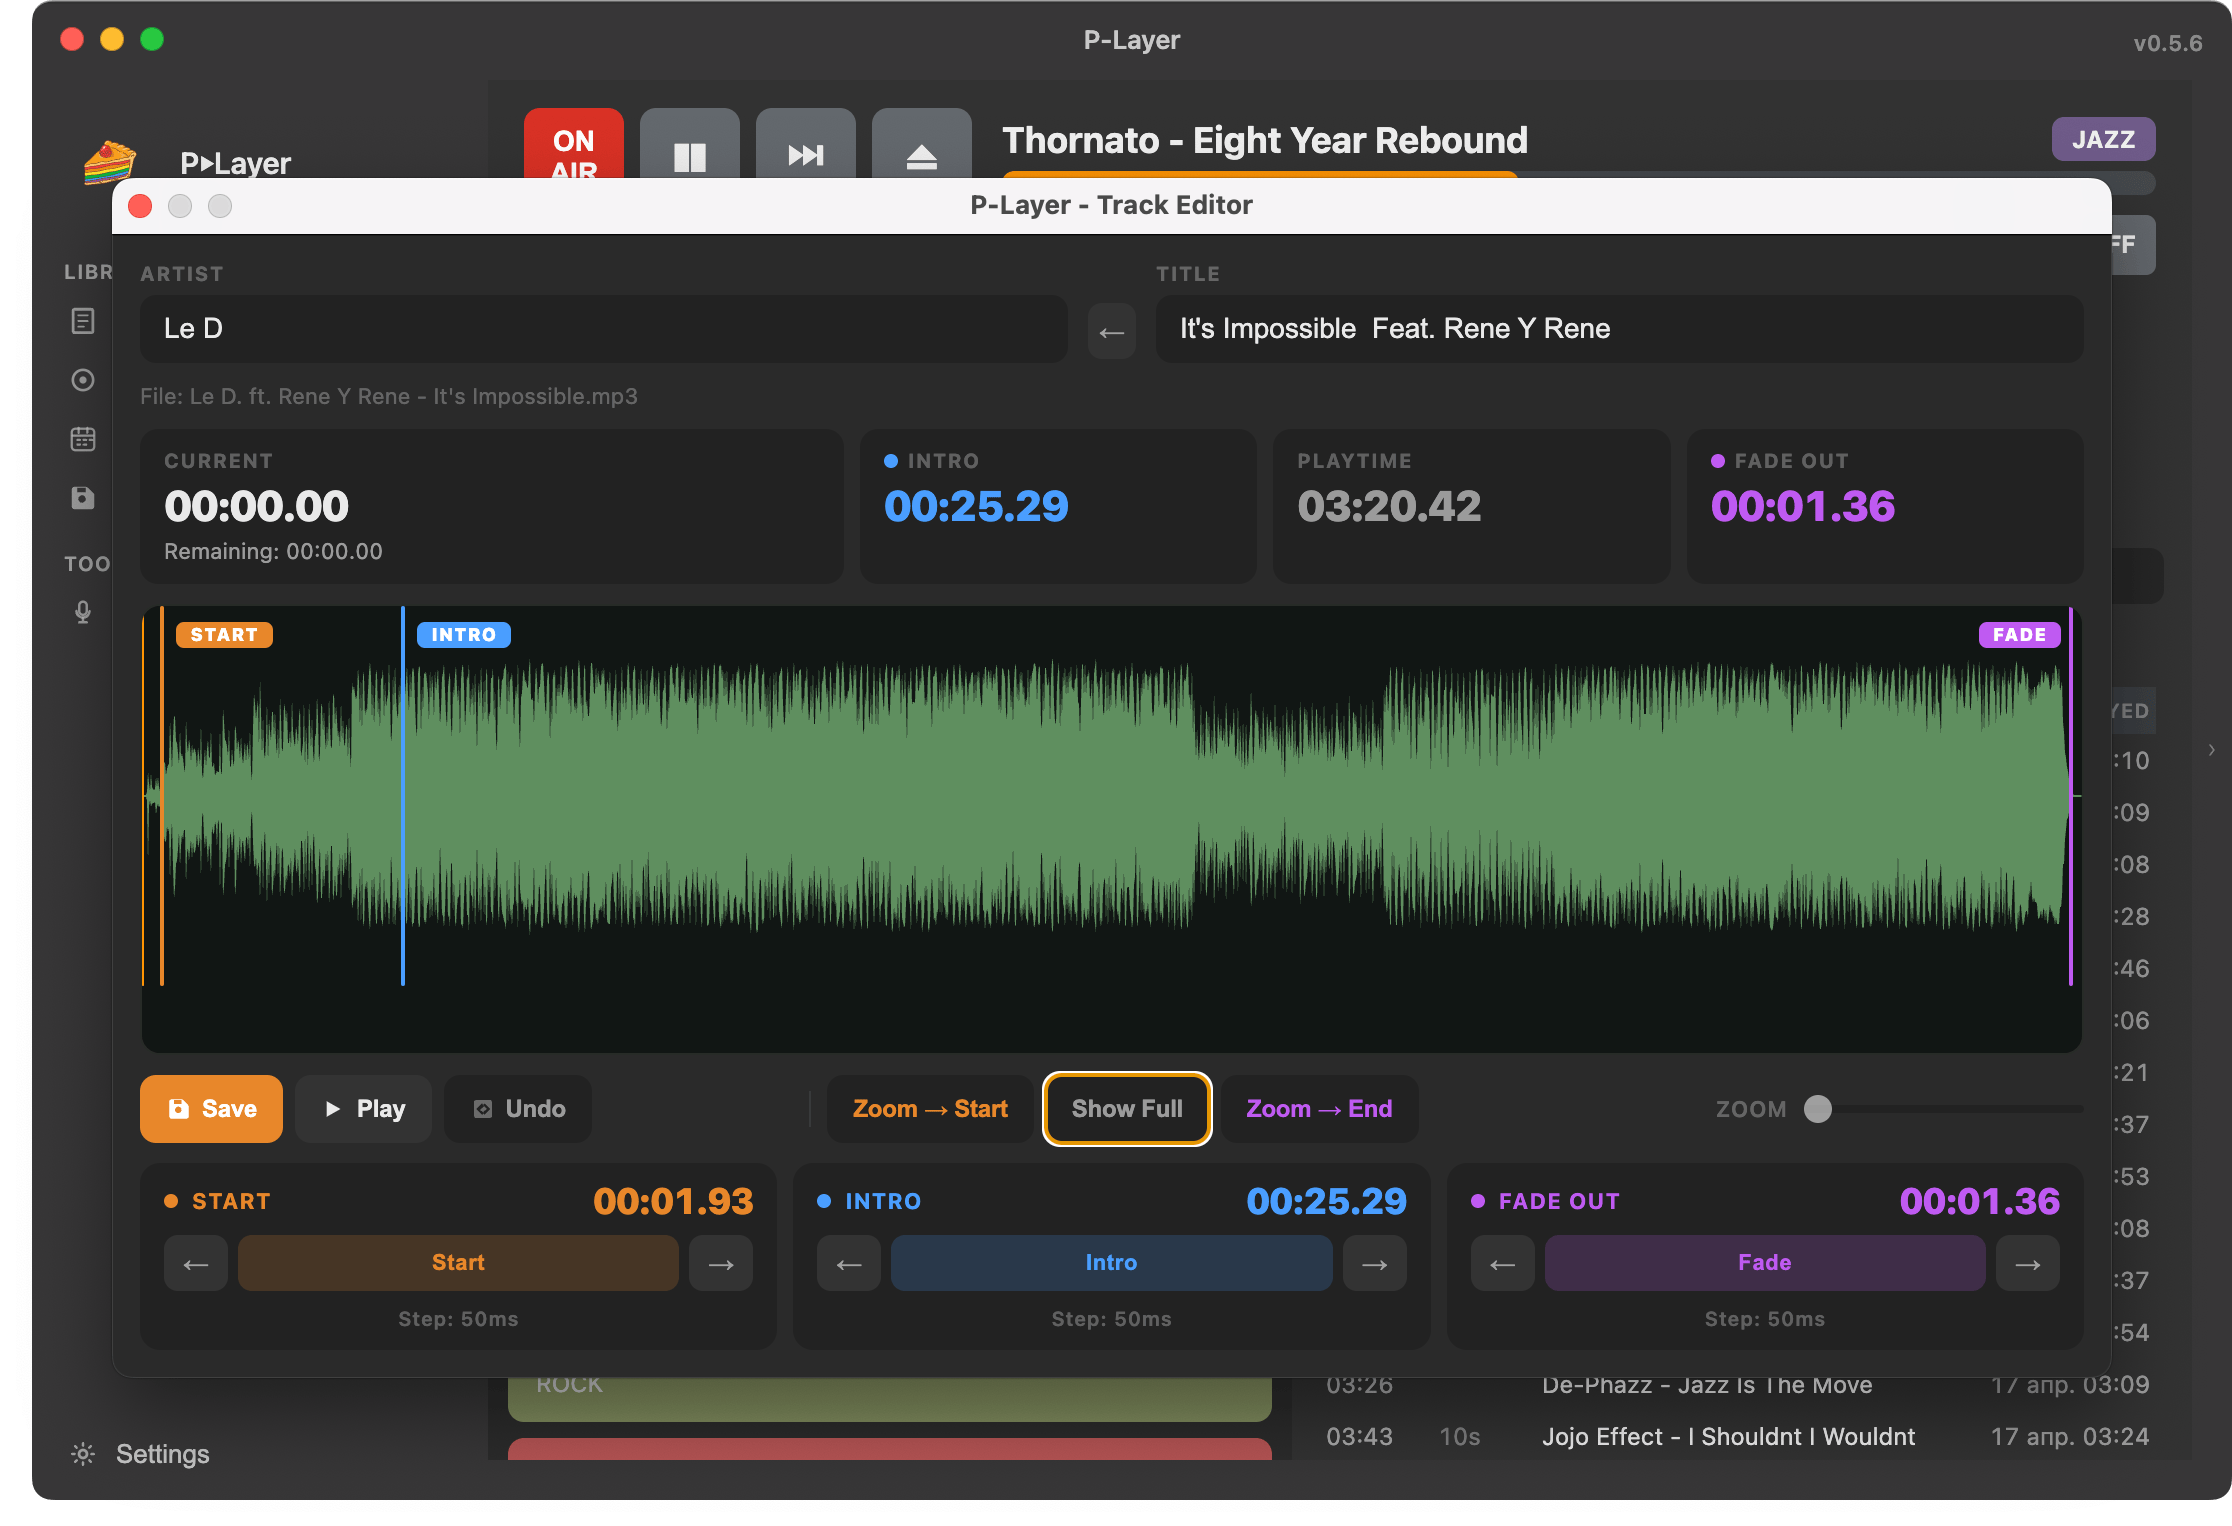Edit the Artist field containing Le D
This screenshot has height=1526, width=2232.
click(604, 329)
